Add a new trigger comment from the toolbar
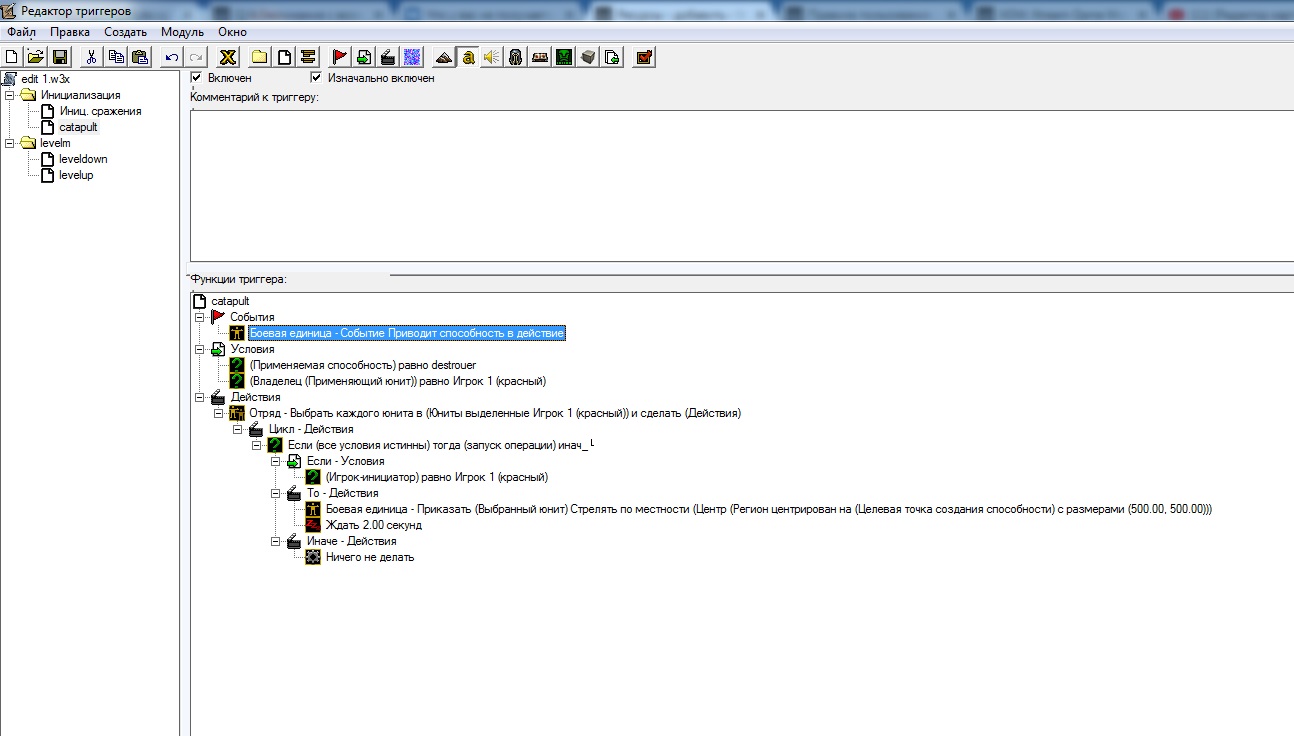 (308, 57)
